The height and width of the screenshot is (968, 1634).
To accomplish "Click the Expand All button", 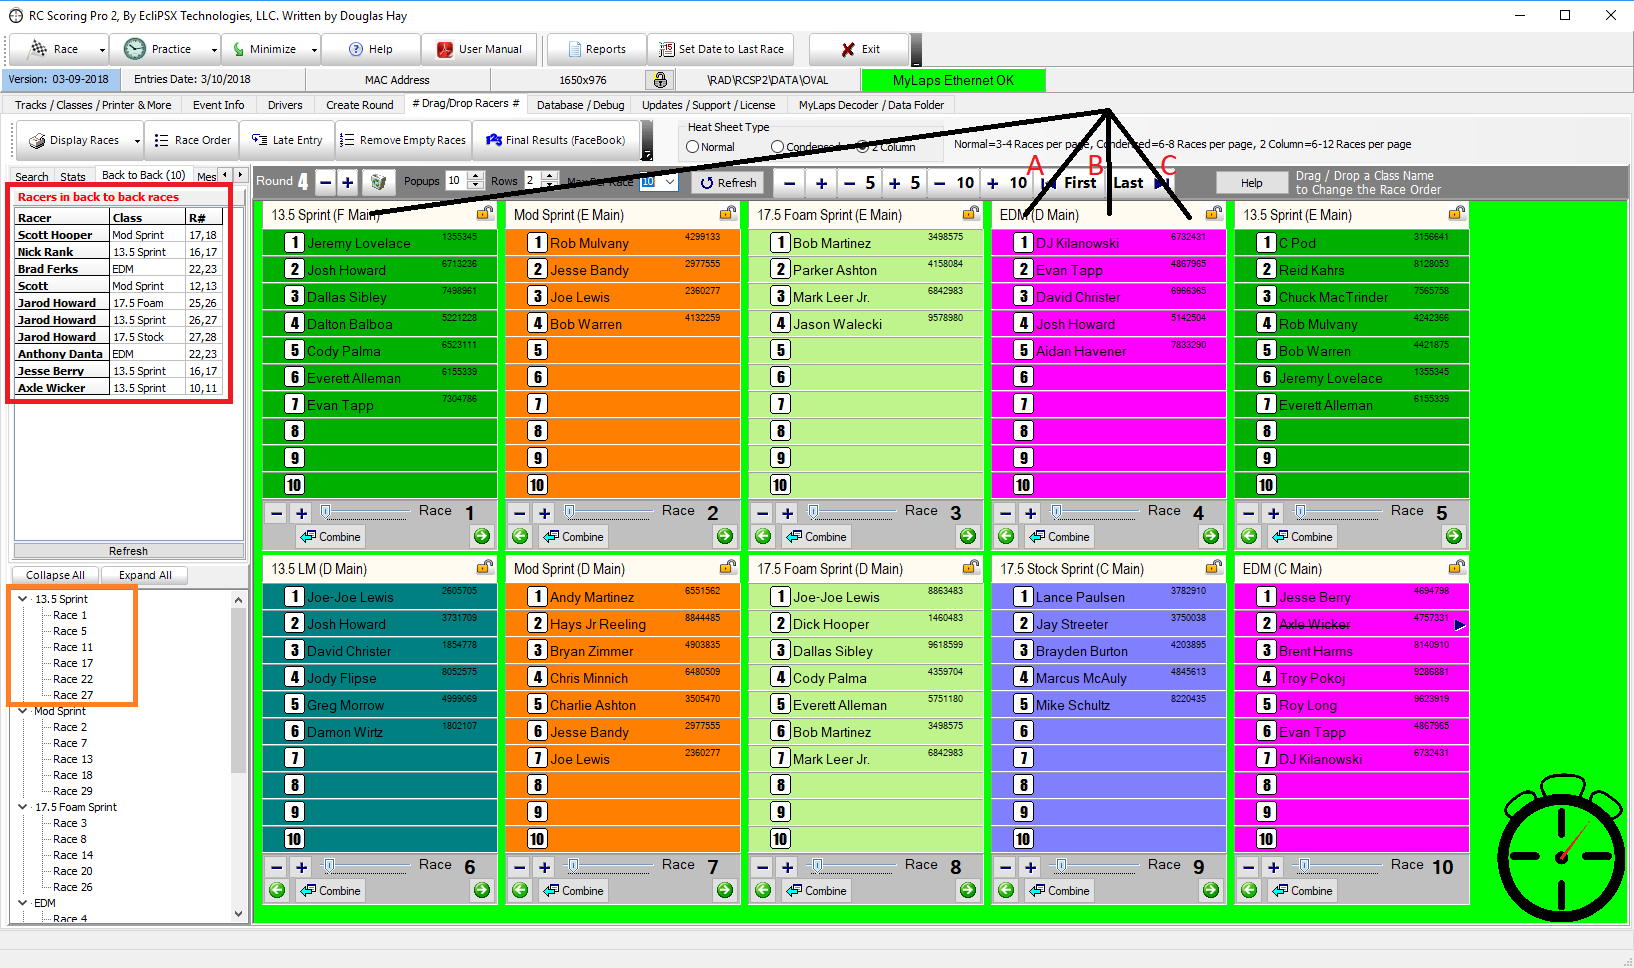I will [145, 575].
